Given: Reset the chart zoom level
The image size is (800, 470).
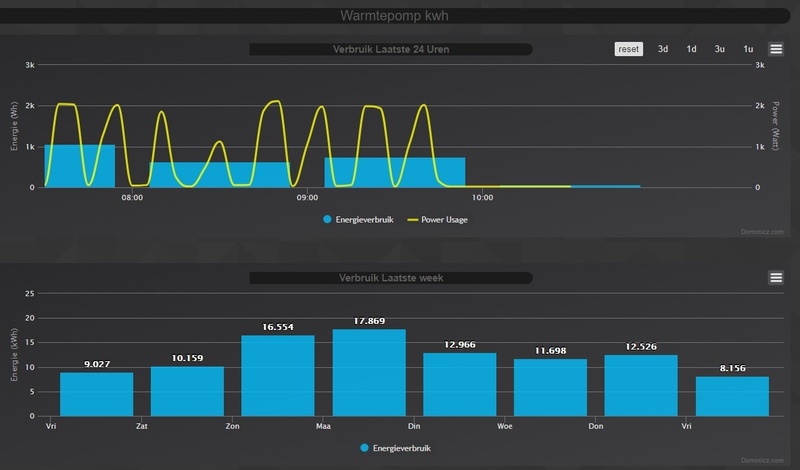Looking at the screenshot, I should coord(628,49).
